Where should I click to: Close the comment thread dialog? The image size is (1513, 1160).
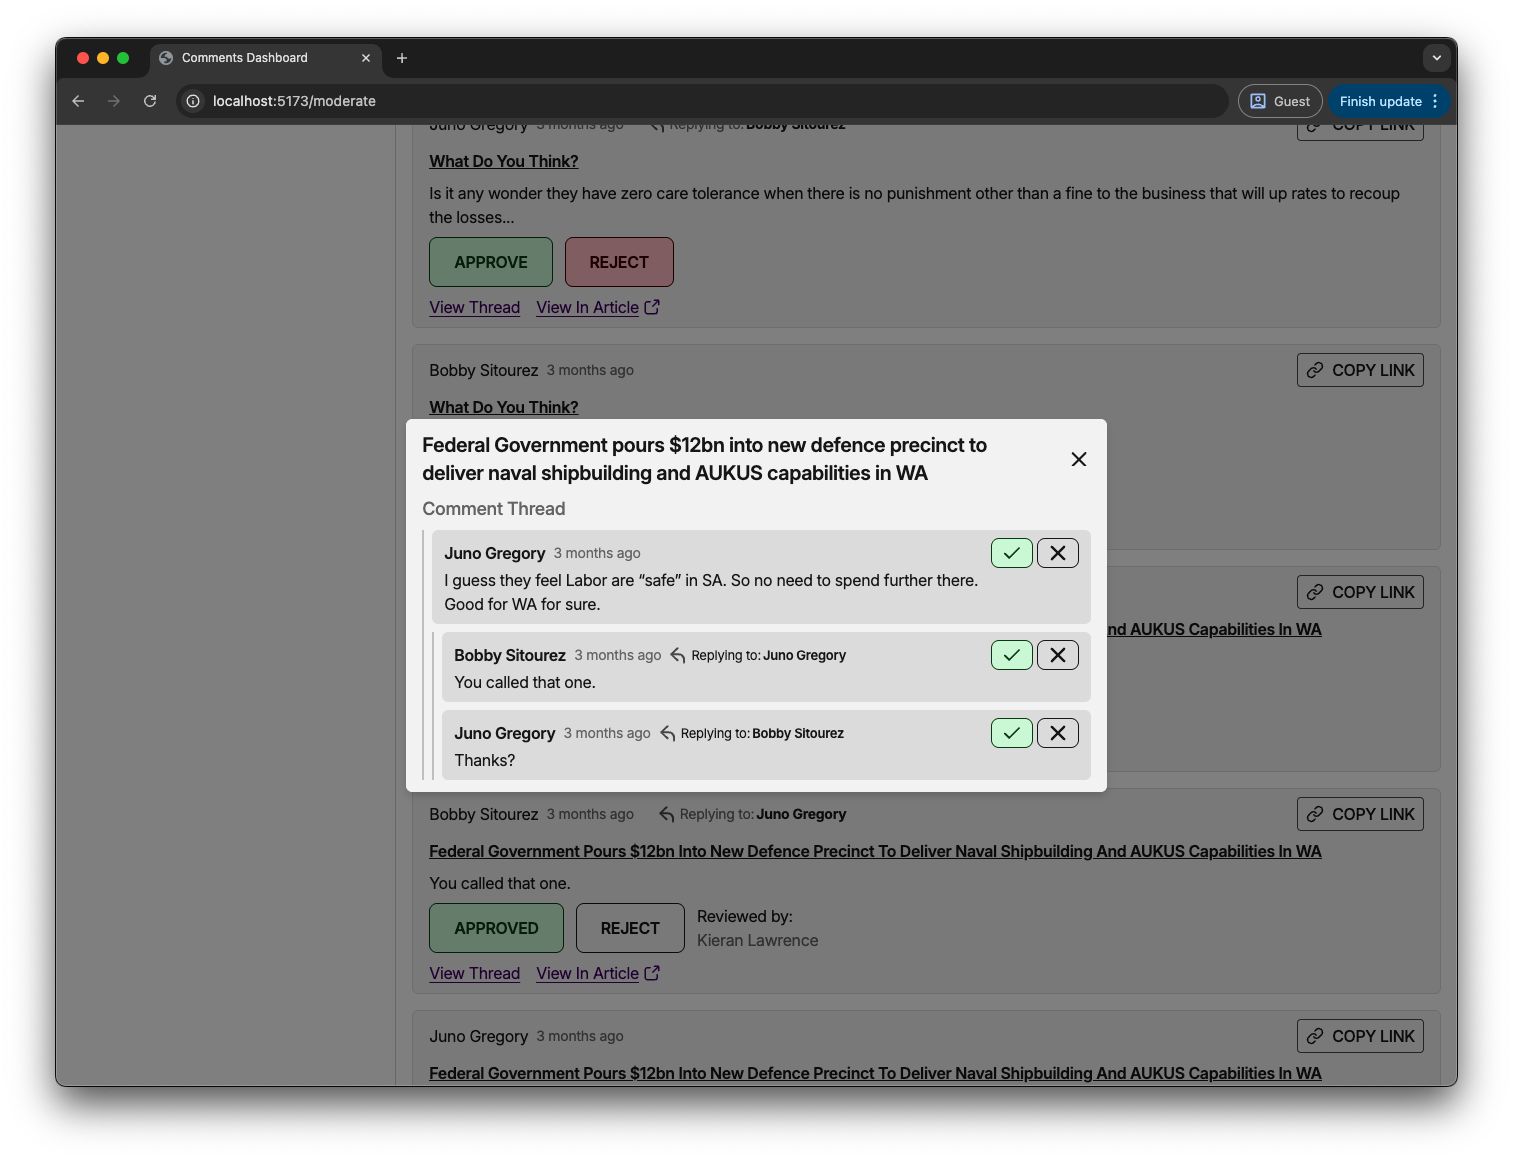[x=1078, y=459]
